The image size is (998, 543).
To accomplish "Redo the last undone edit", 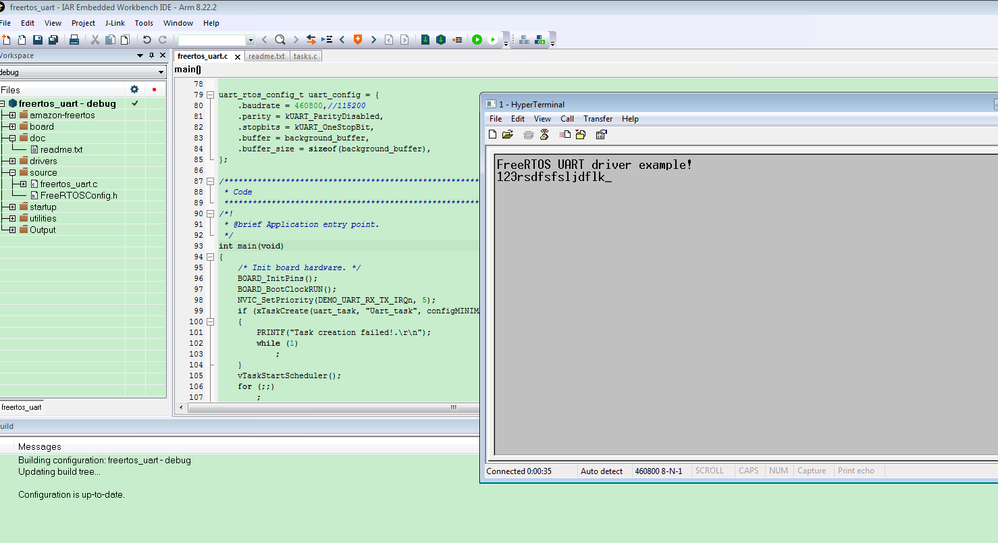I will click(162, 39).
